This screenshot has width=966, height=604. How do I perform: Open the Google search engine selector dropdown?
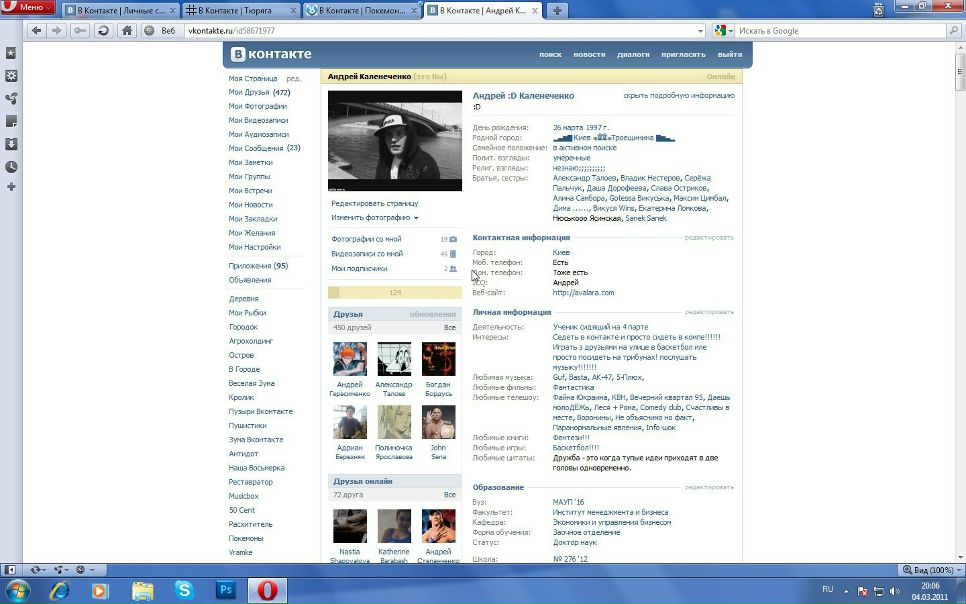coord(729,31)
